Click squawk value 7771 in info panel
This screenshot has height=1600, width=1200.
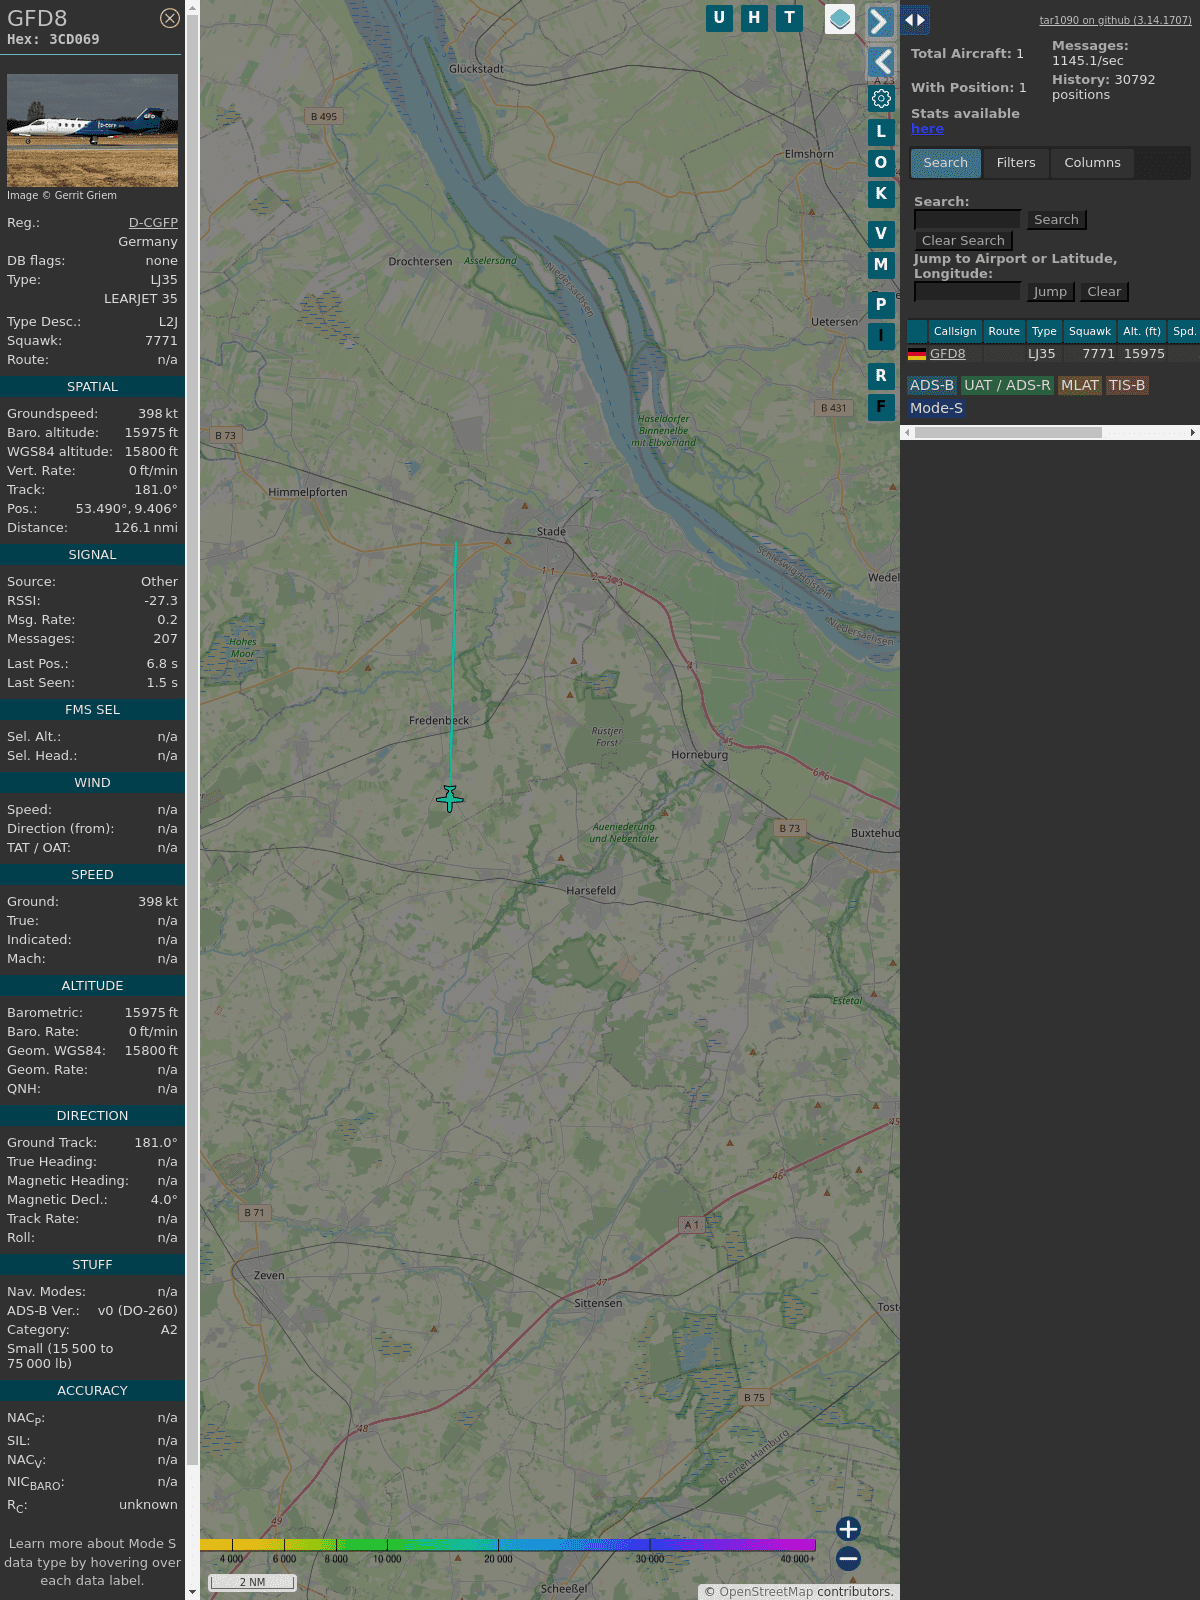(161, 341)
